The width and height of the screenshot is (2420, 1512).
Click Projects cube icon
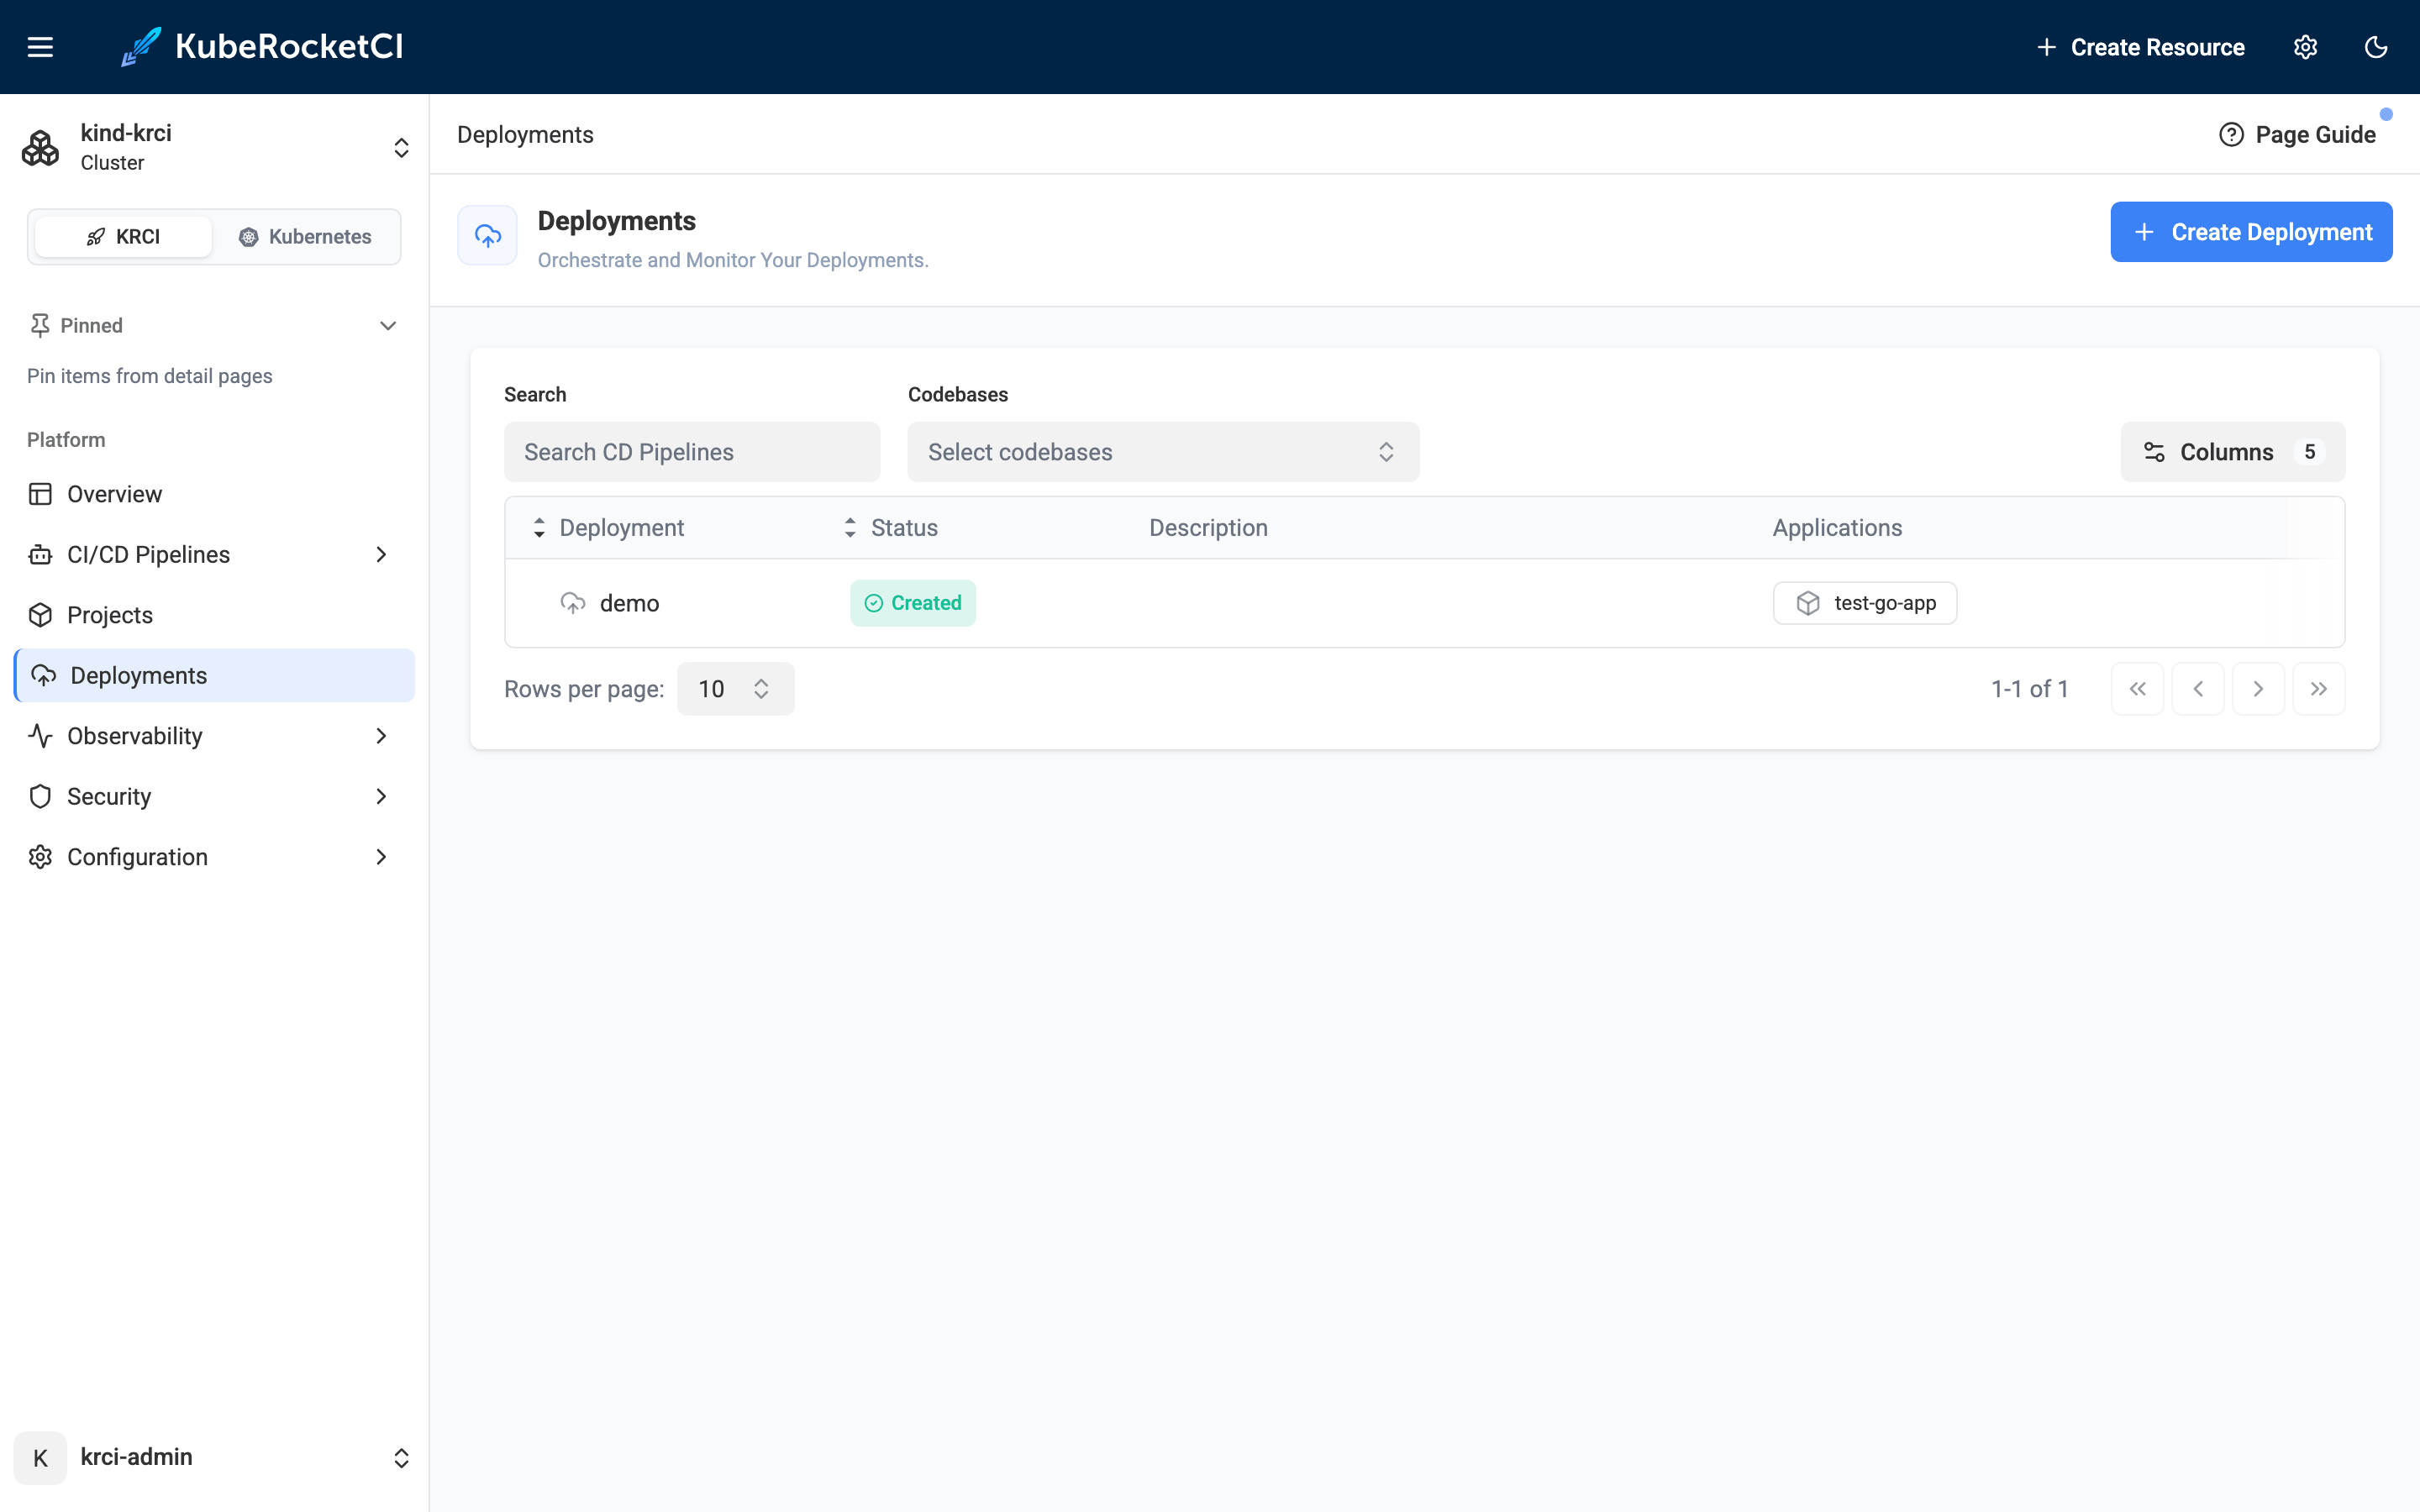click(40, 615)
